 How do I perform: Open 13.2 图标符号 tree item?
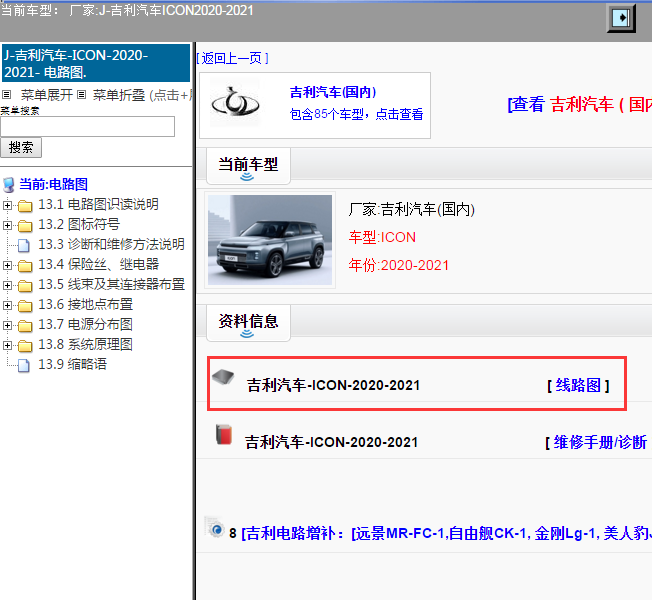pos(79,224)
